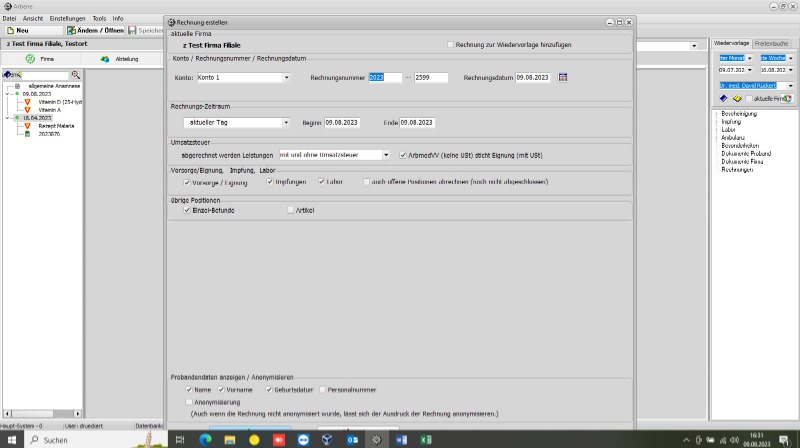Enable 'Rechnung zur Wiedervorlage hinzufügen' checkbox
800x448 pixels.
[x=450, y=45]
